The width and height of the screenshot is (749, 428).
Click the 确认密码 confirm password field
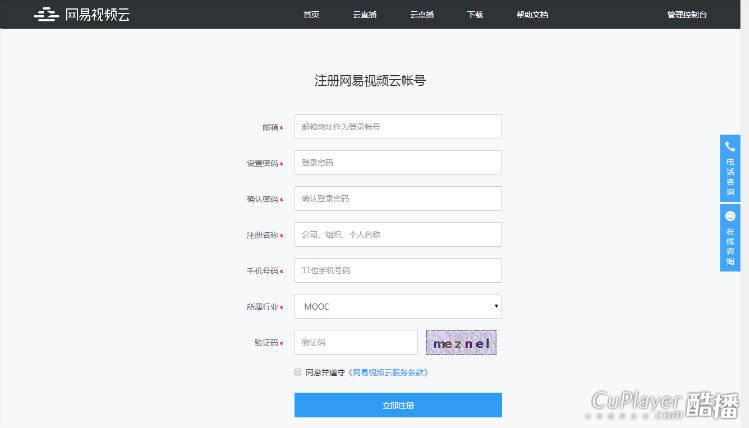coord(397,198)
